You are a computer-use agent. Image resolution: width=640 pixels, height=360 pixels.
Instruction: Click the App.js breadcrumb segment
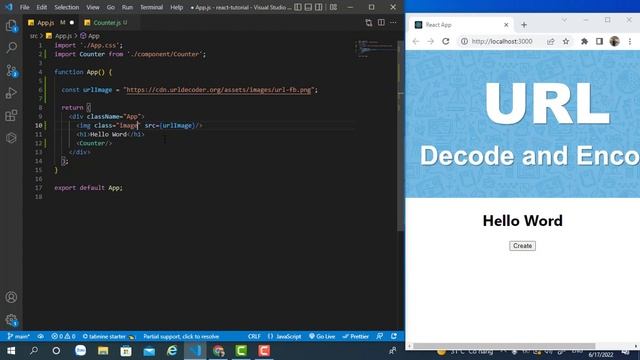pos(60,36)
